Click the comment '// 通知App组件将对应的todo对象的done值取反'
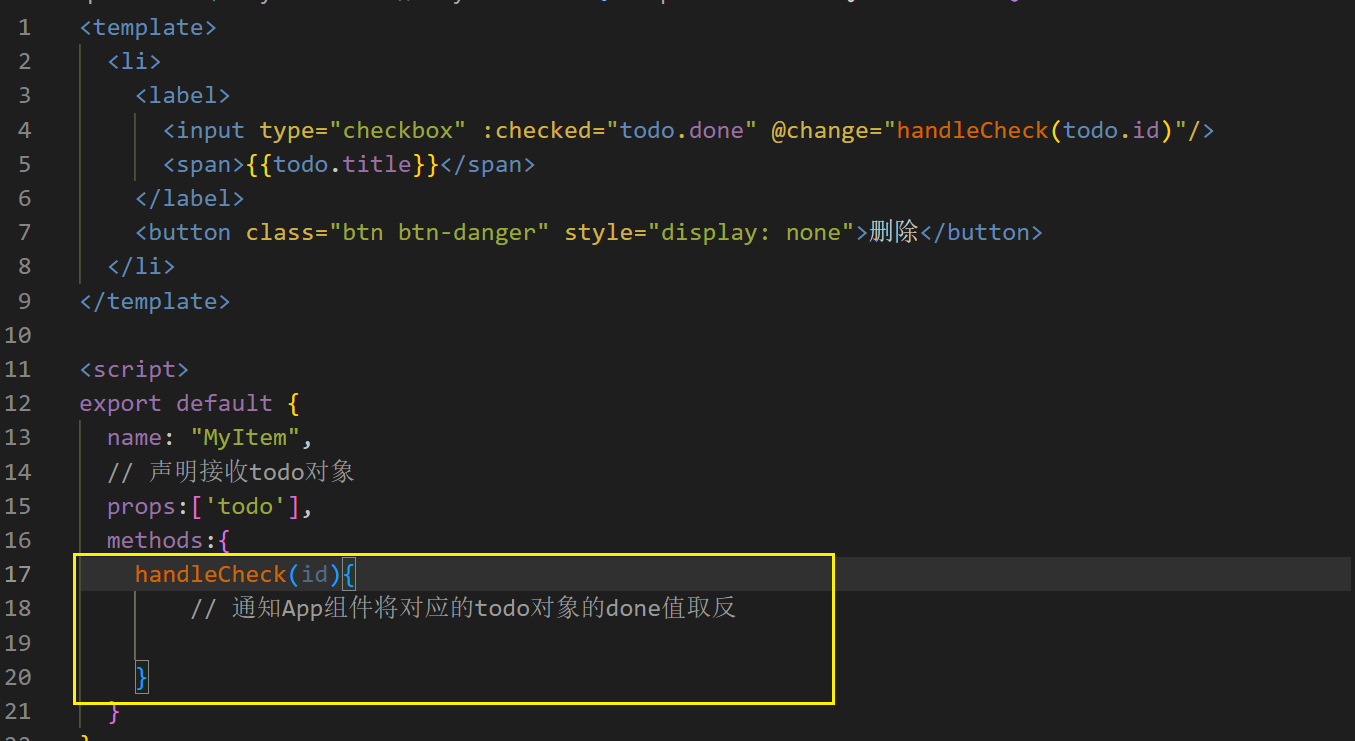 tap(463, 608)
